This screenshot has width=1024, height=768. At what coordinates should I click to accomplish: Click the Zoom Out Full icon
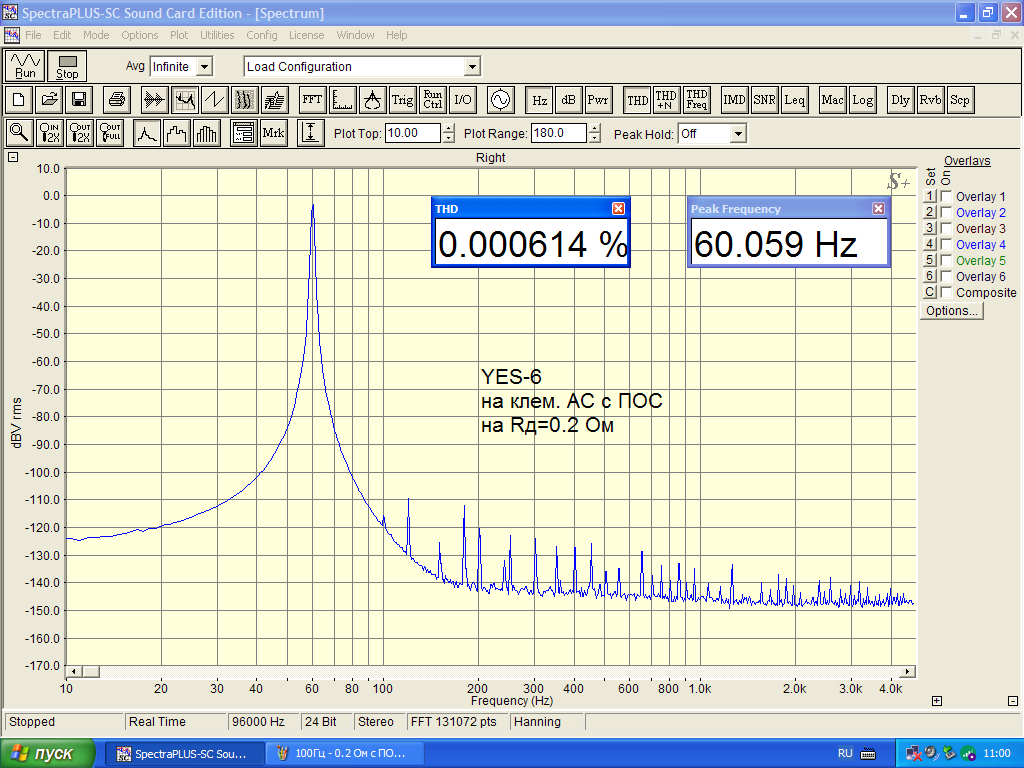point(110,133)
